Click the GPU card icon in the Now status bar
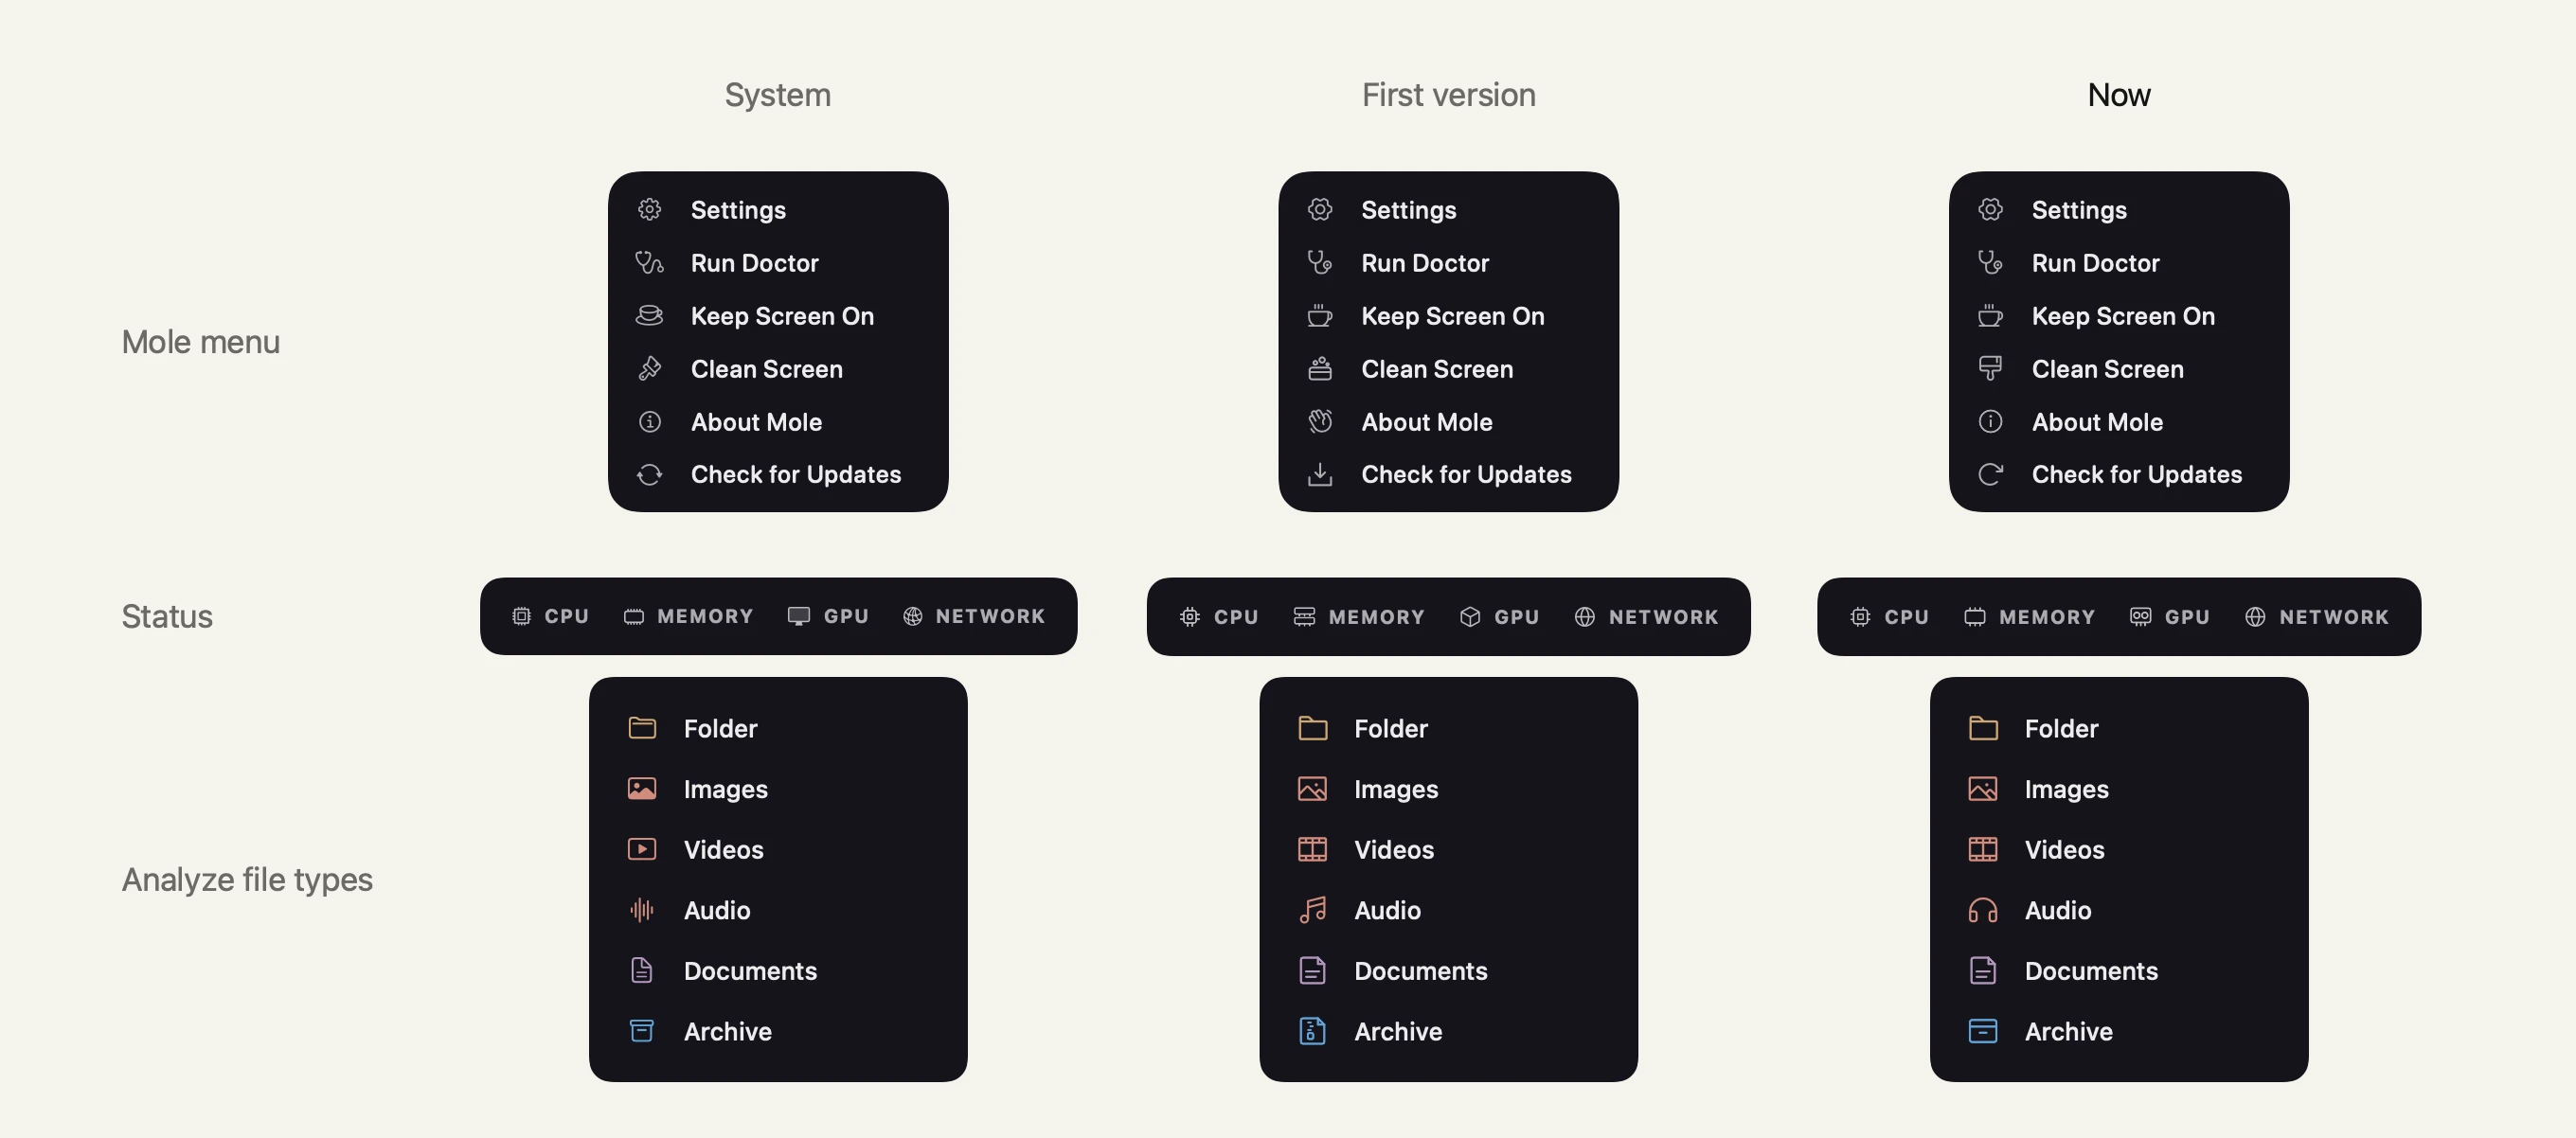The height and width of the screenshot is (1138, 2576). click(x=2140, y=617)
